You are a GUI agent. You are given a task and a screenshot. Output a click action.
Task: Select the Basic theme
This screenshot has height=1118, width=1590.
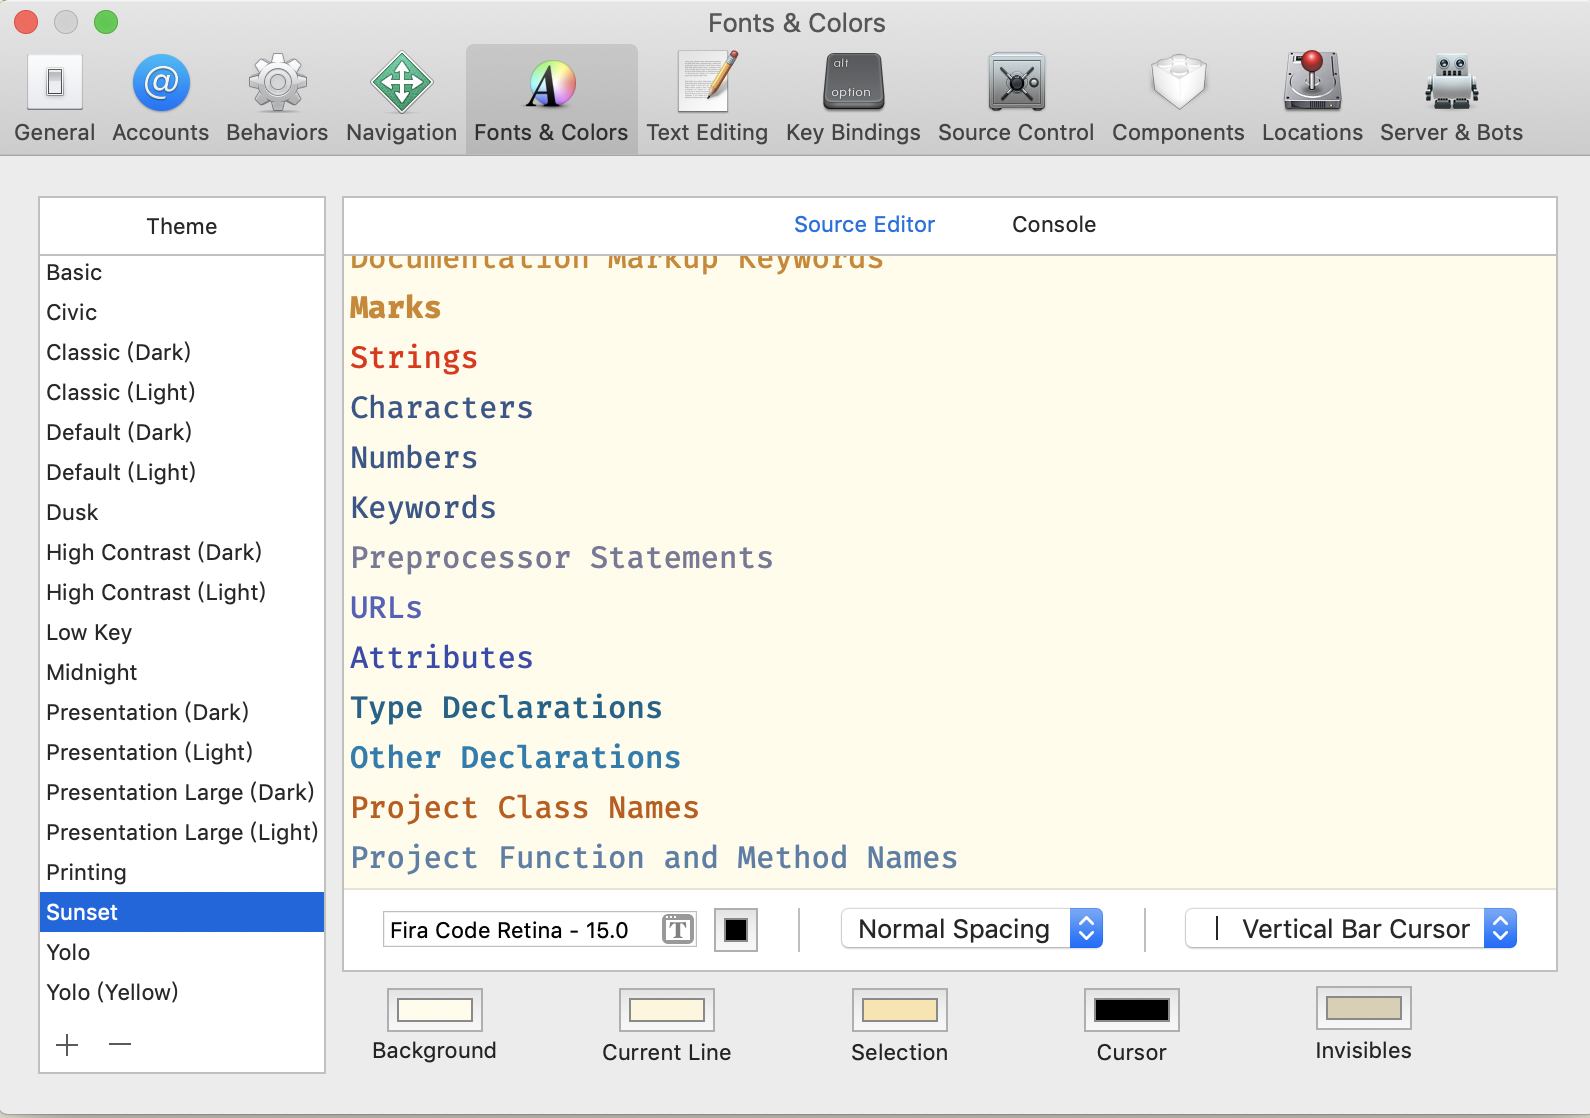point(182,273)
